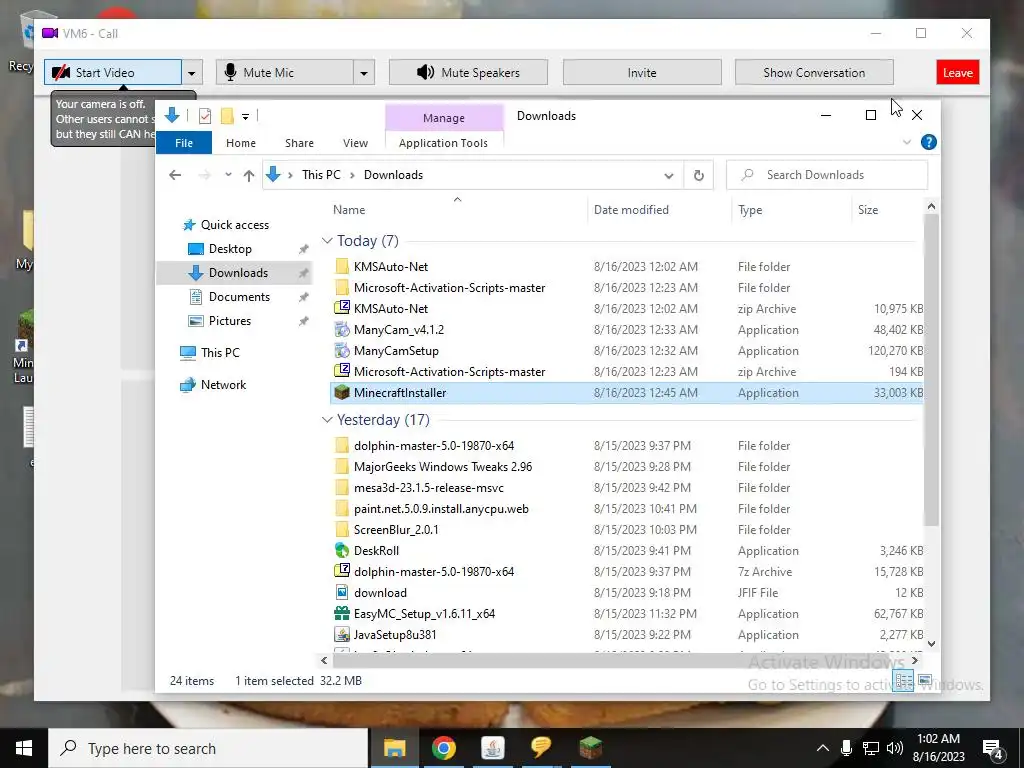
Task: Click Show Conversation button
Action: (814, 72)
